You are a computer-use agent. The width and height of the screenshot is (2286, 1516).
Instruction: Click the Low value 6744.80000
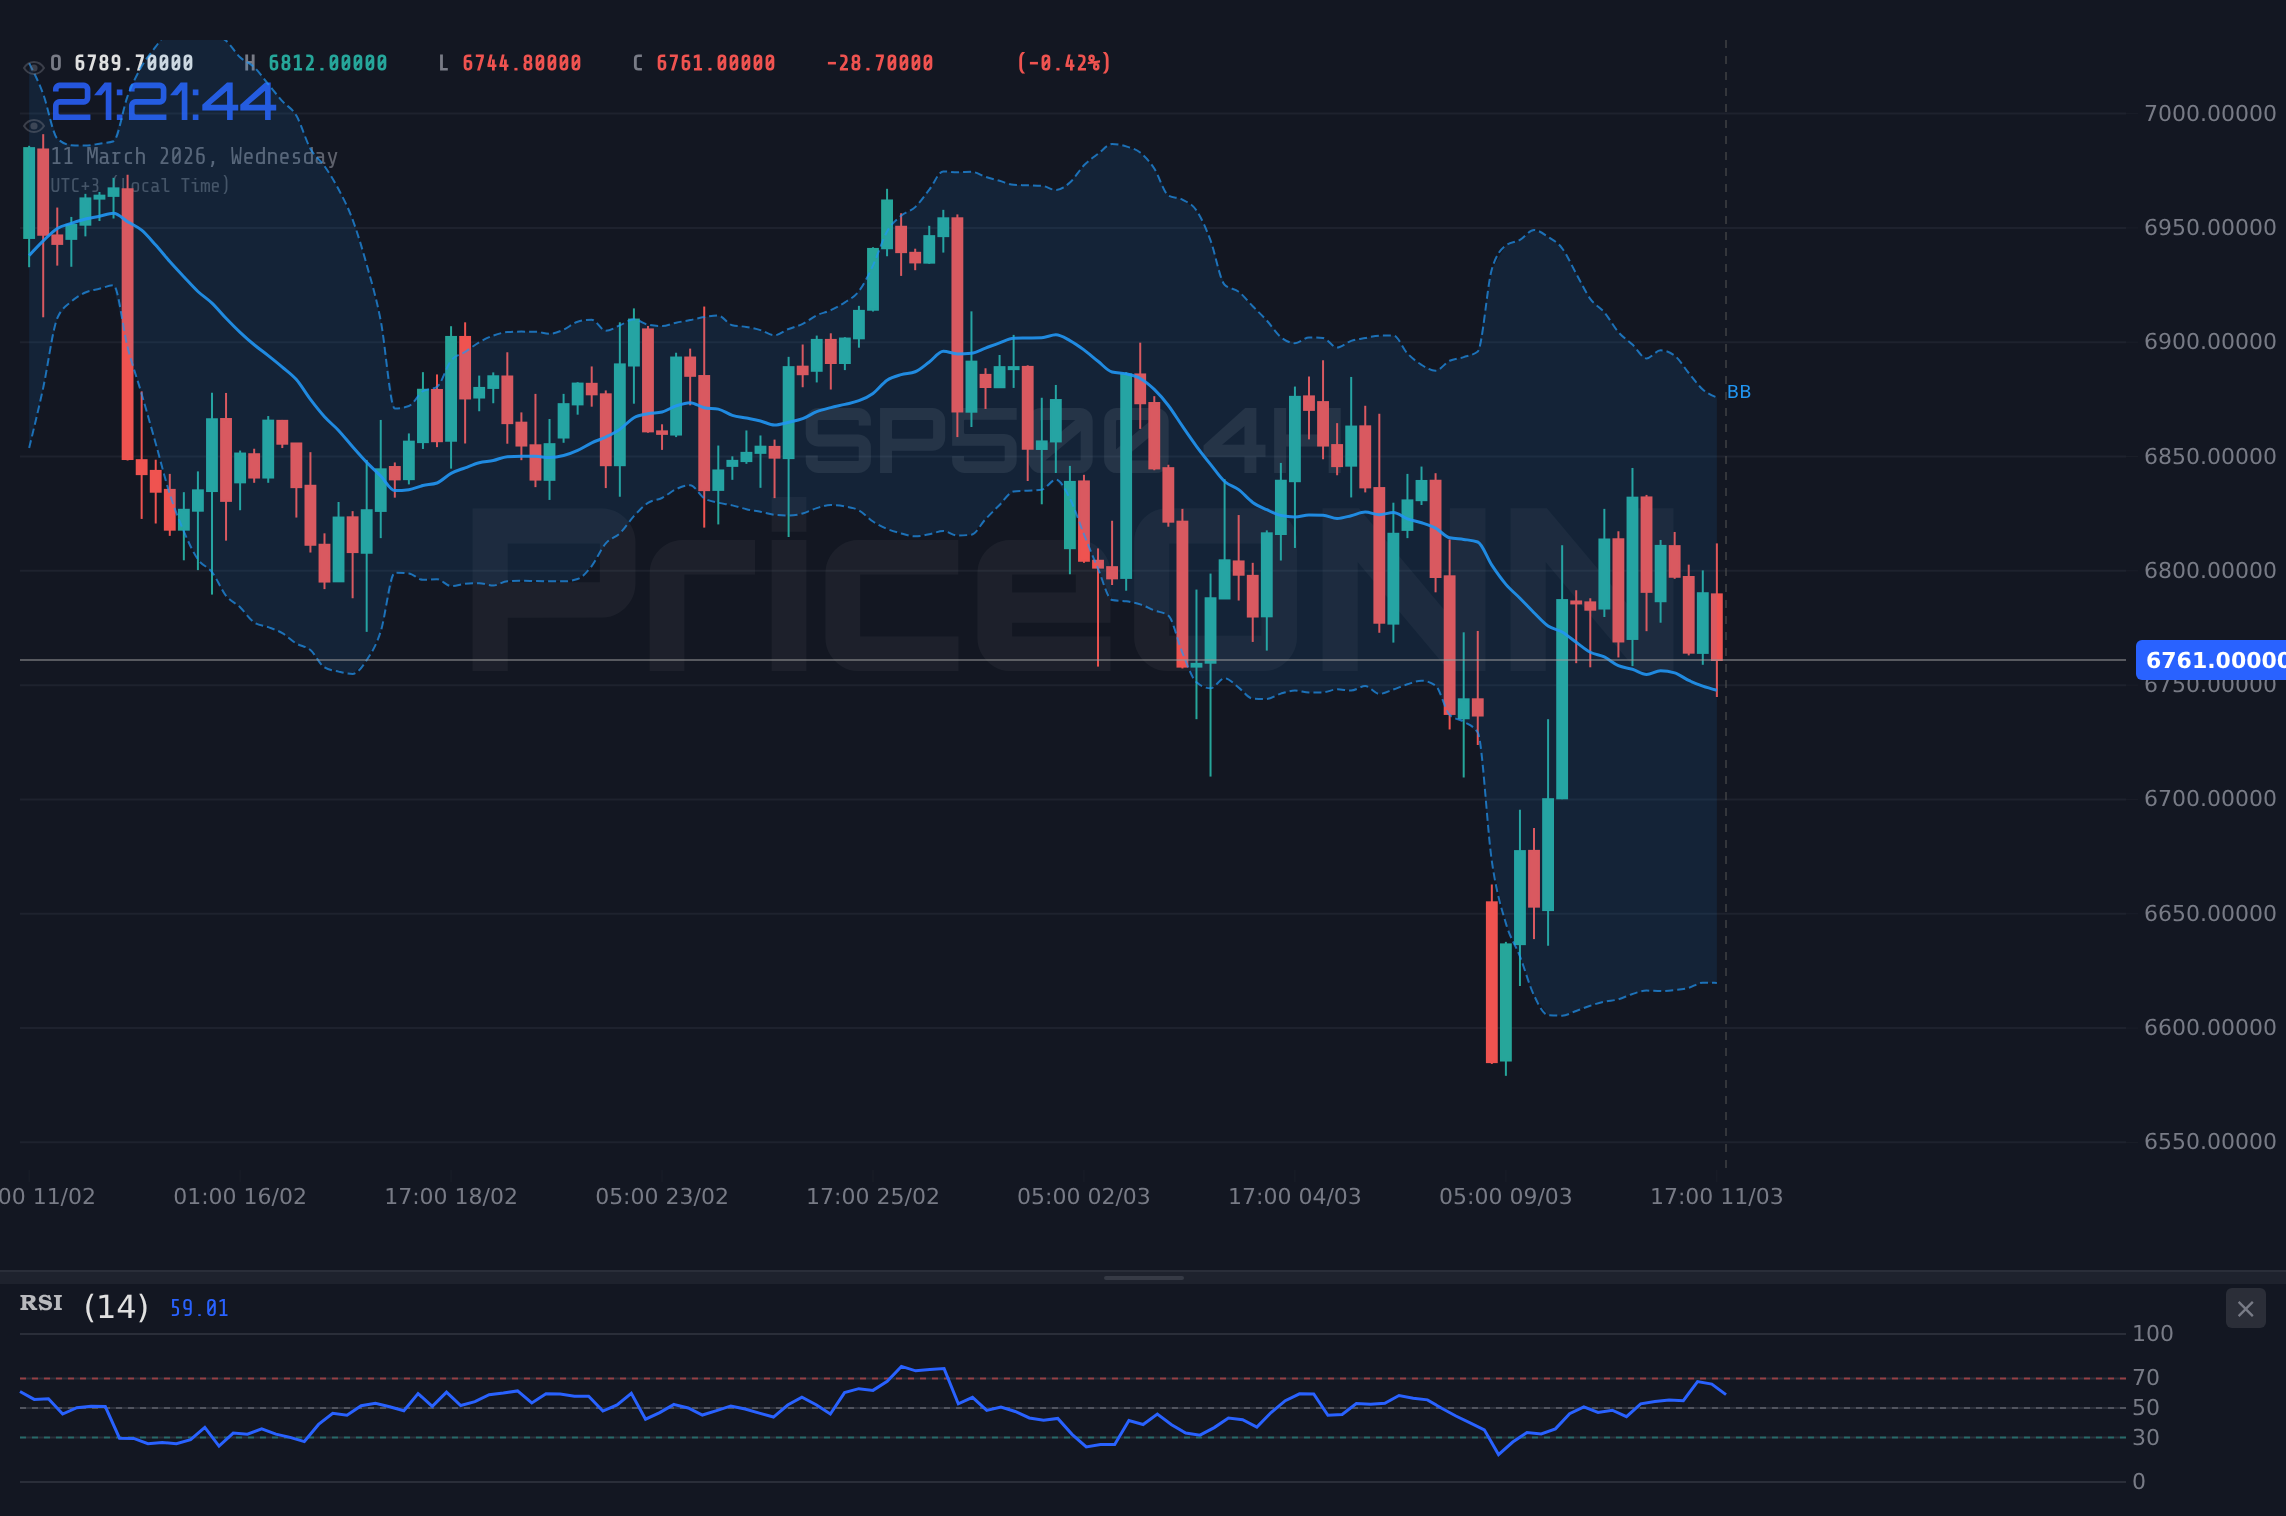[522, 63]
